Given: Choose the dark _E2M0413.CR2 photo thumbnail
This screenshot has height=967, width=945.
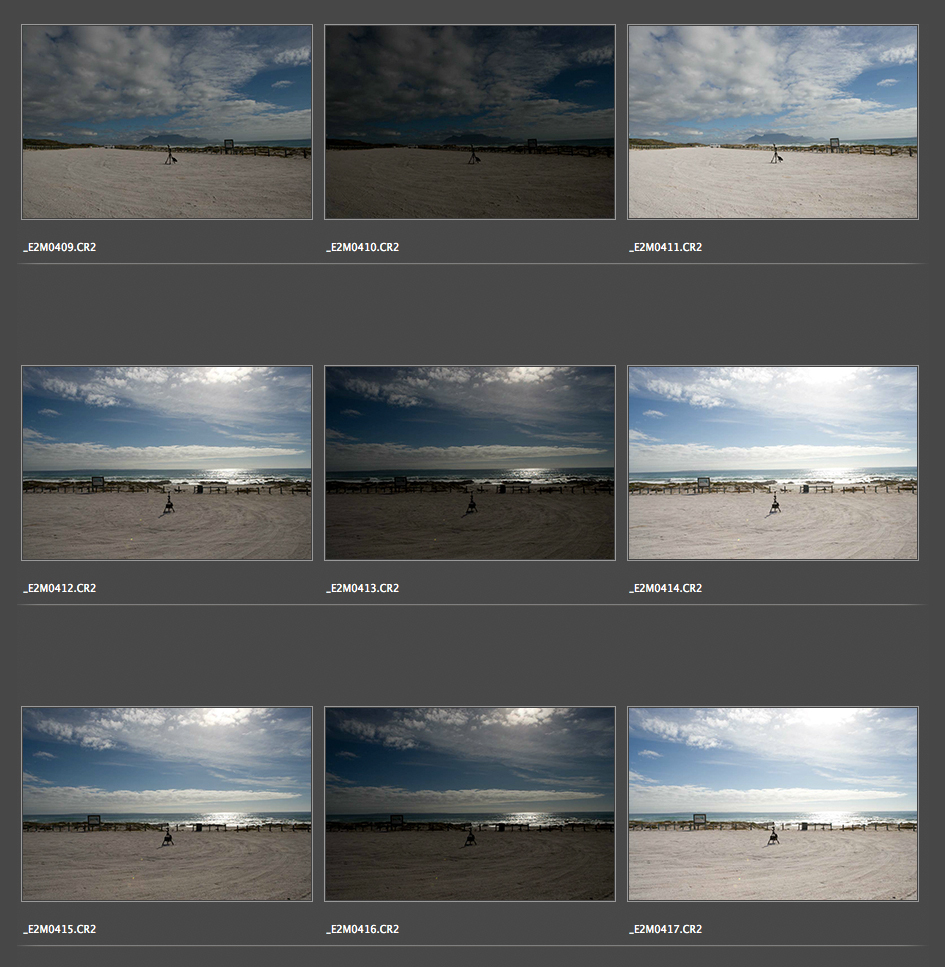Looking at the screenshot, I should [470, 463].
